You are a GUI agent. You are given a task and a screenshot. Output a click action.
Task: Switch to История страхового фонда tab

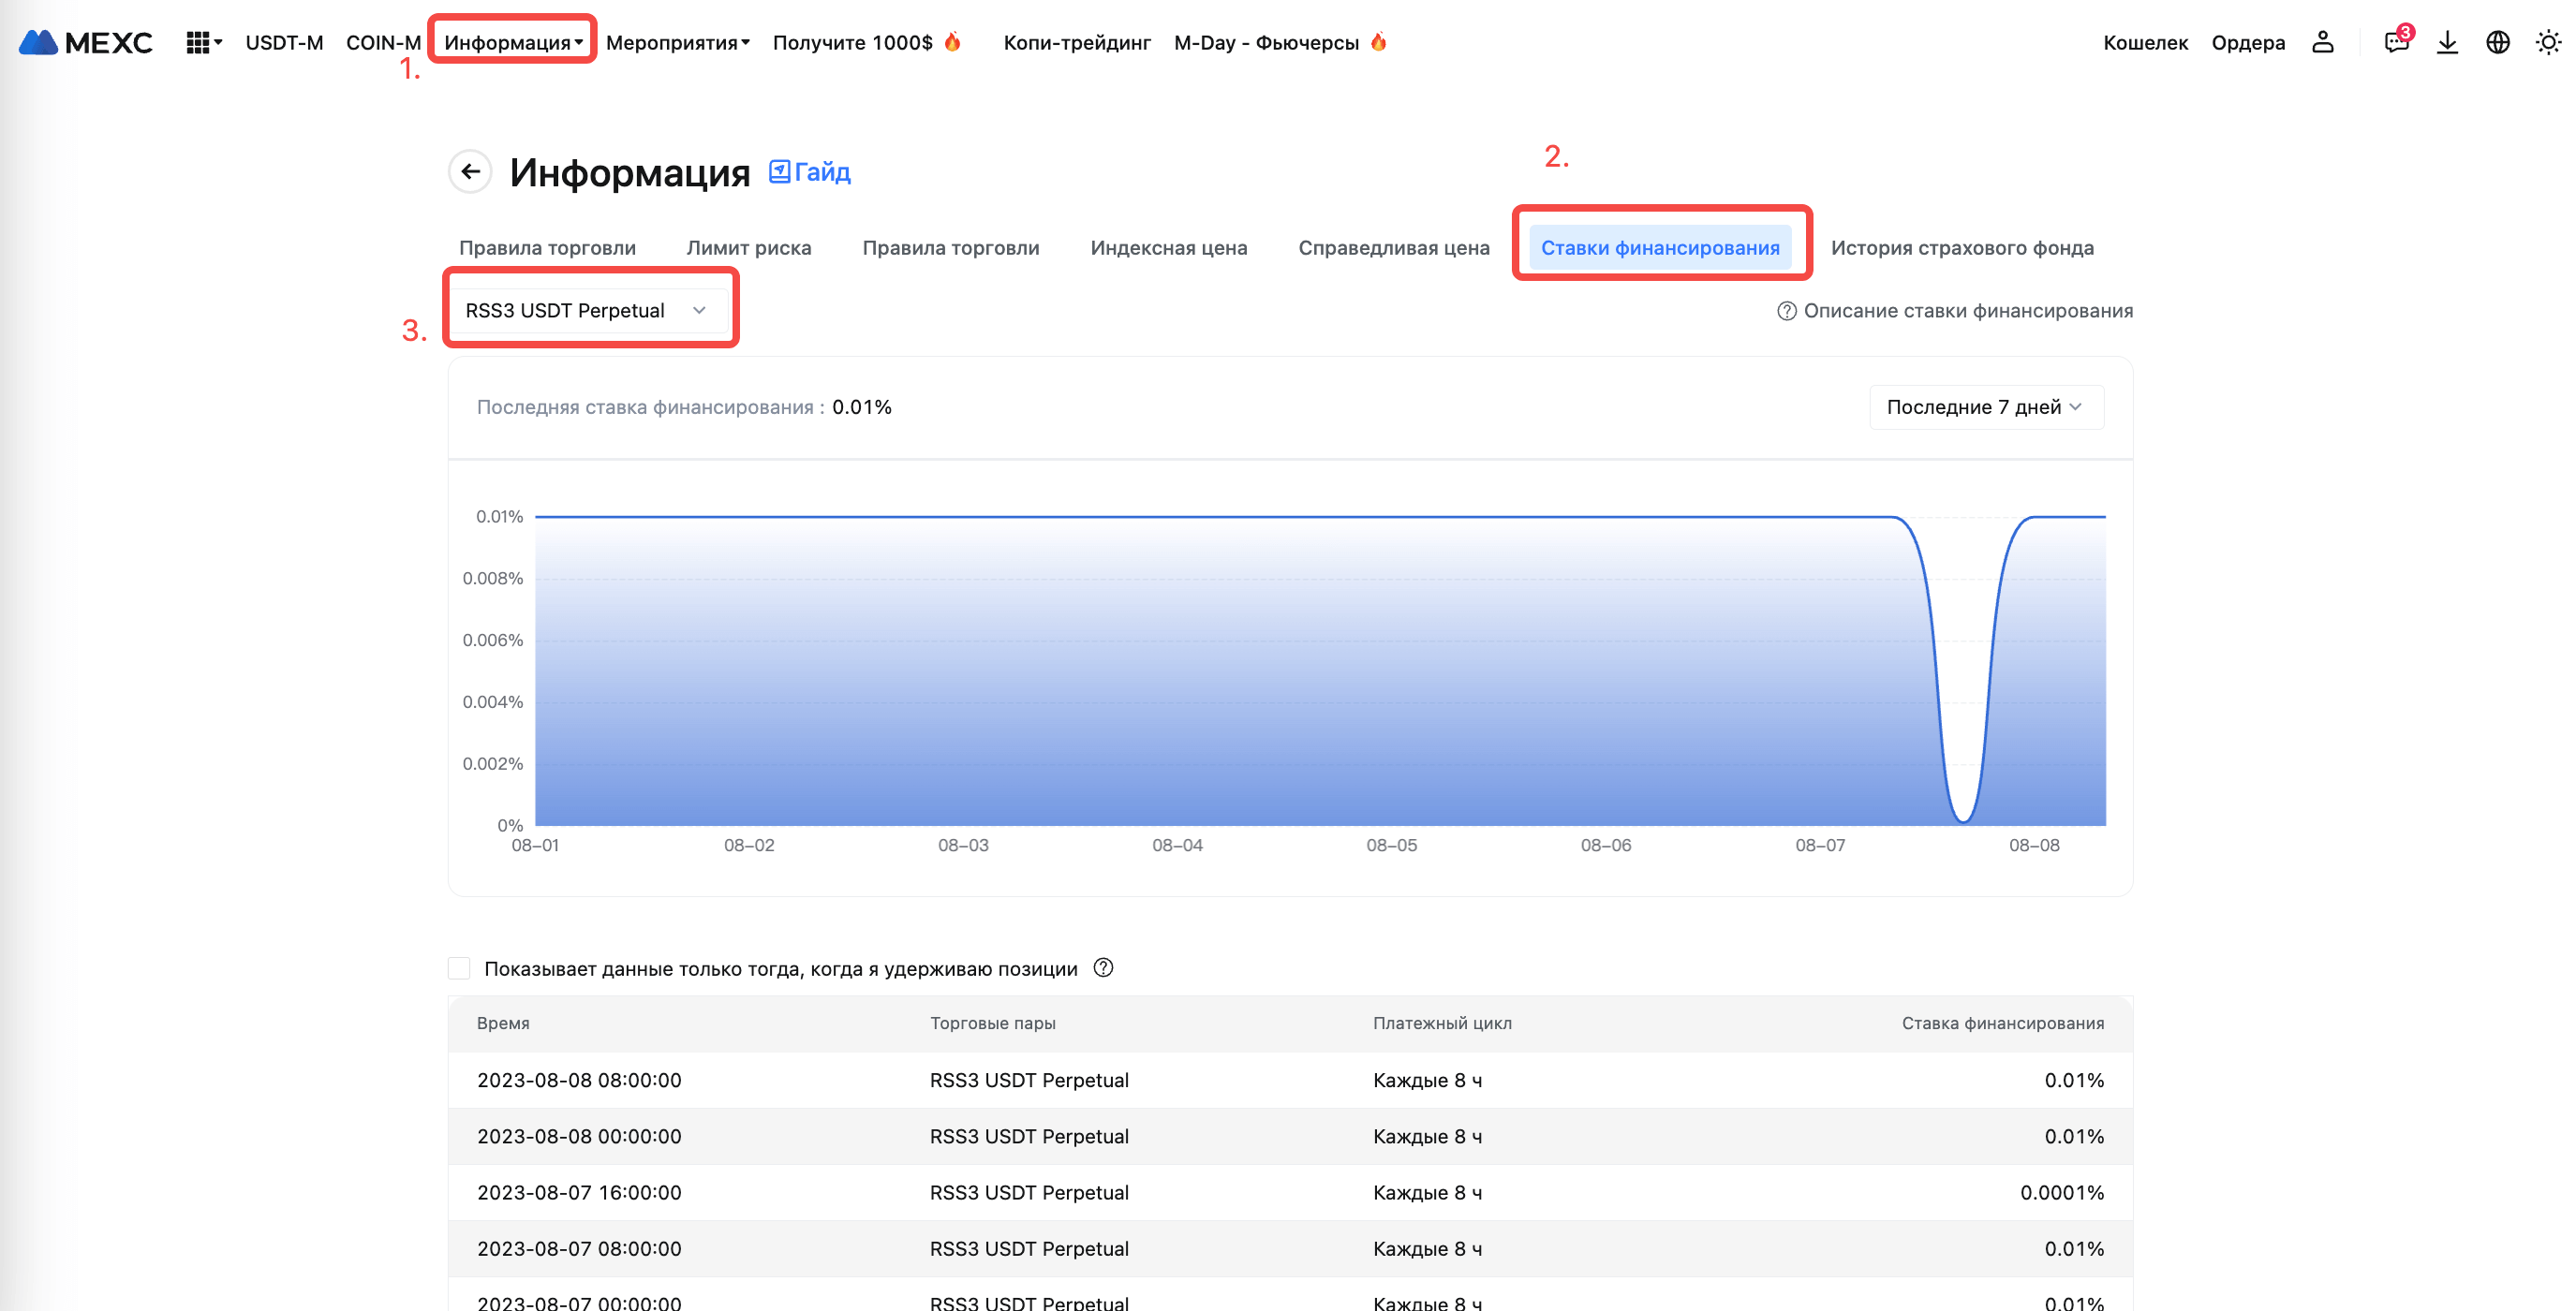tap(1961, 248)
